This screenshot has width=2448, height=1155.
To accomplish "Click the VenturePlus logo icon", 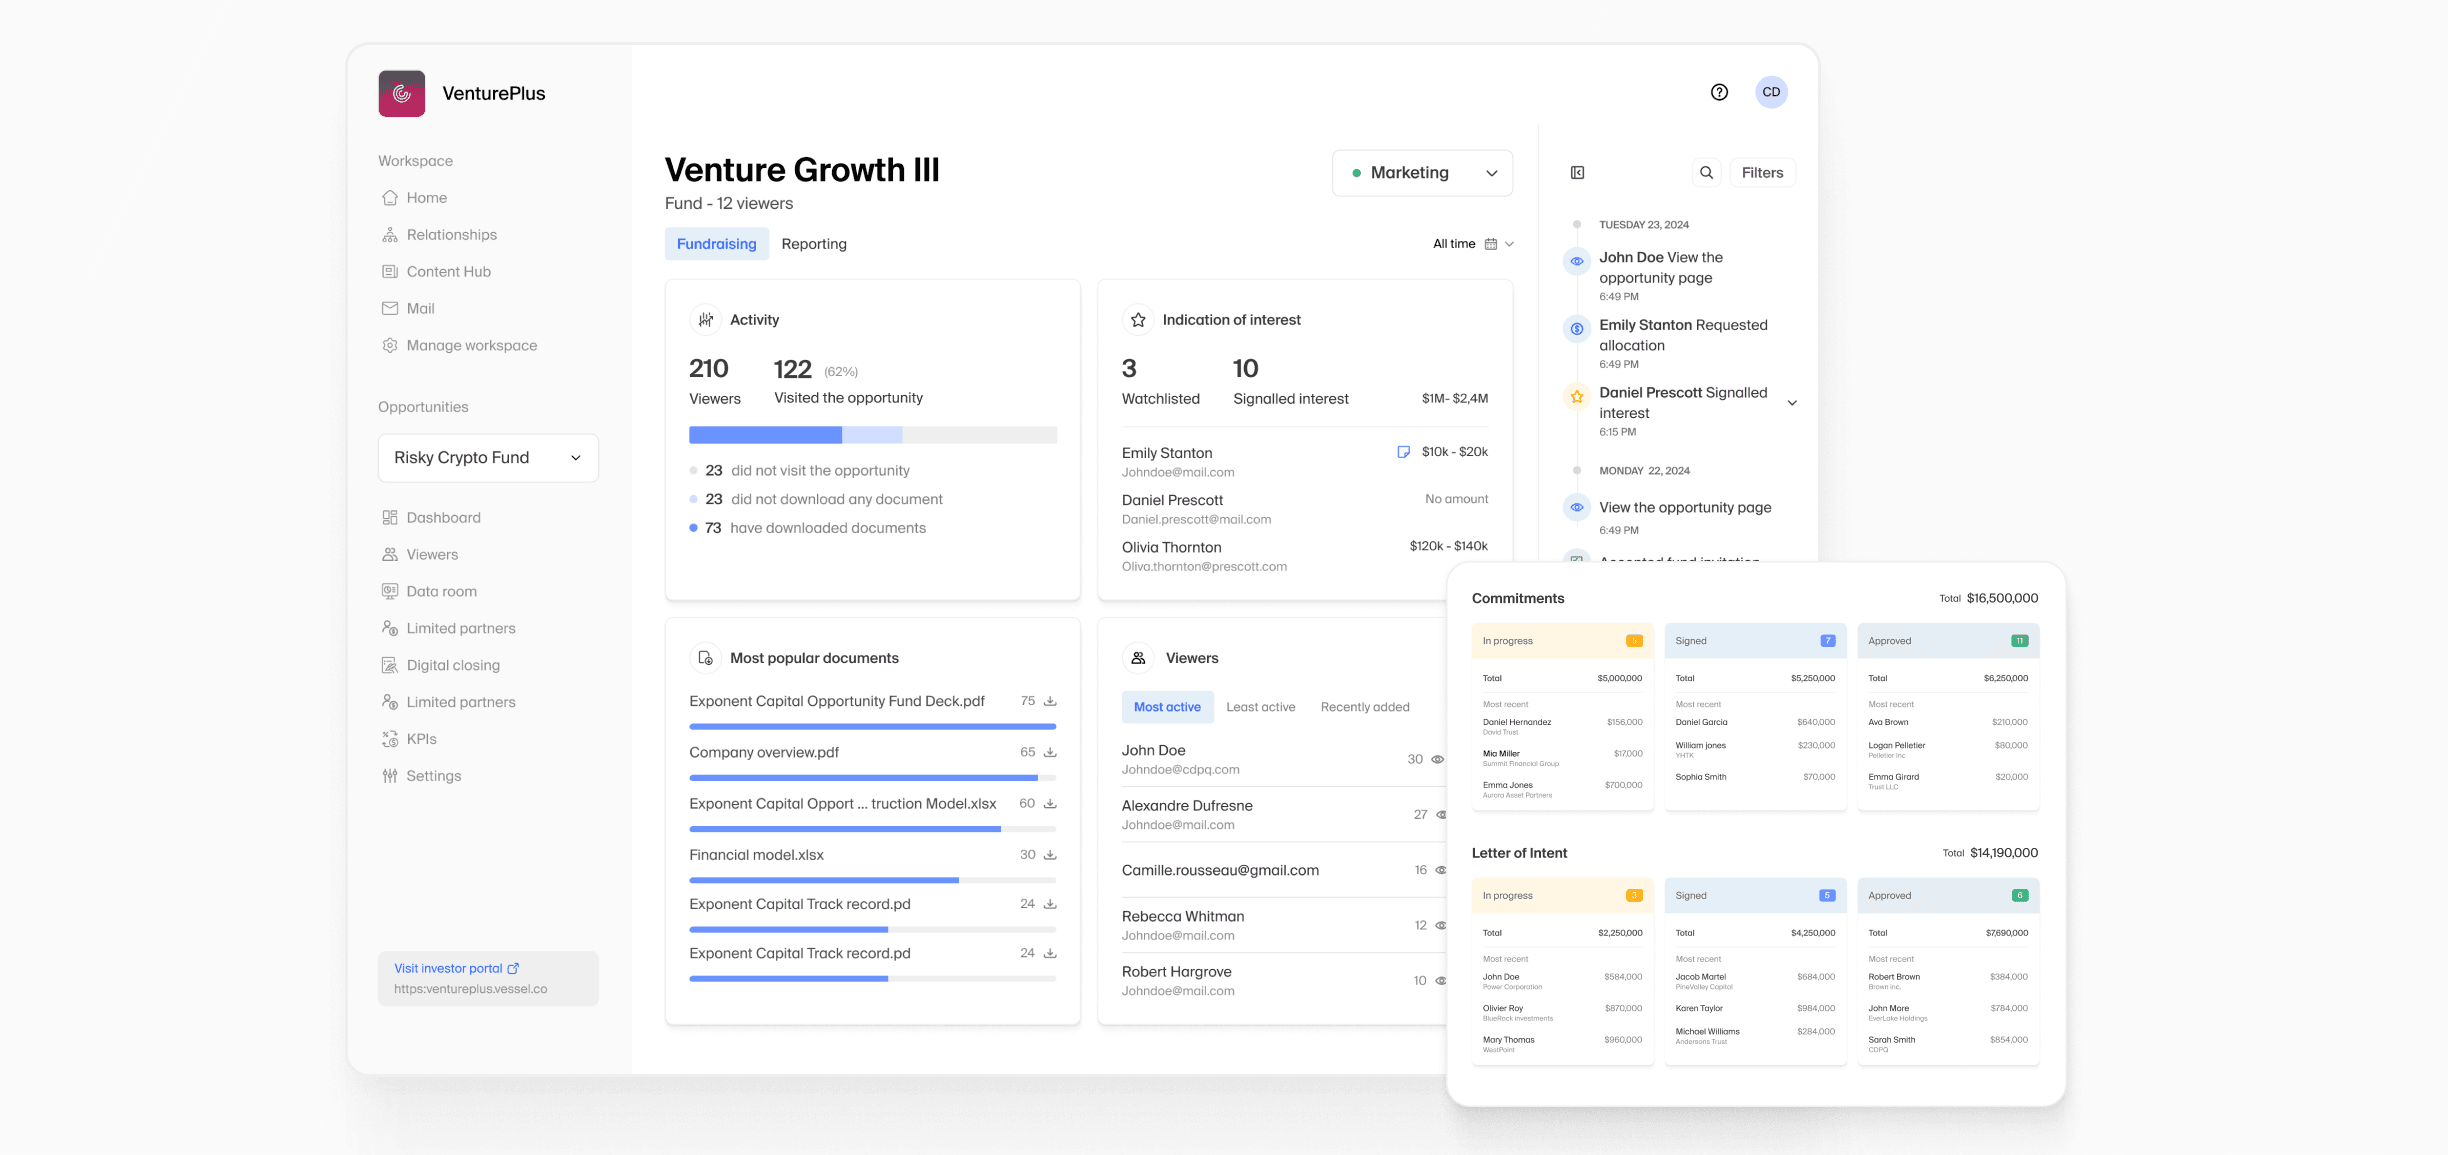I will tap(402, 93).
